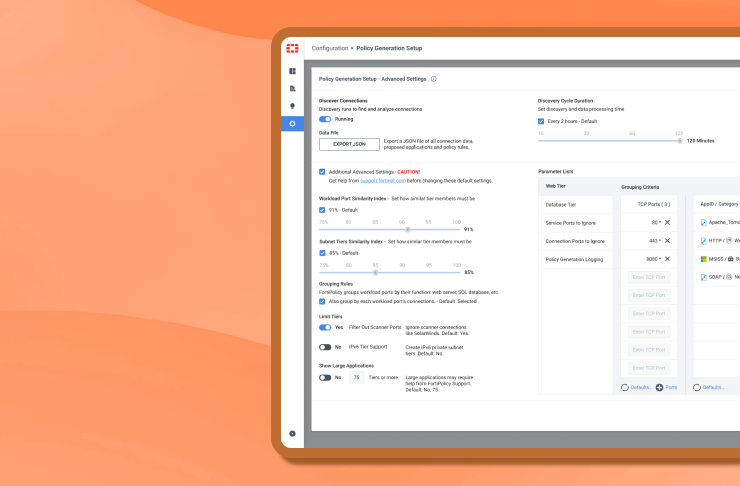The image size is (740, 486).
Task: Open the support.fortinet.com link
Action: (x=383, y=181)
